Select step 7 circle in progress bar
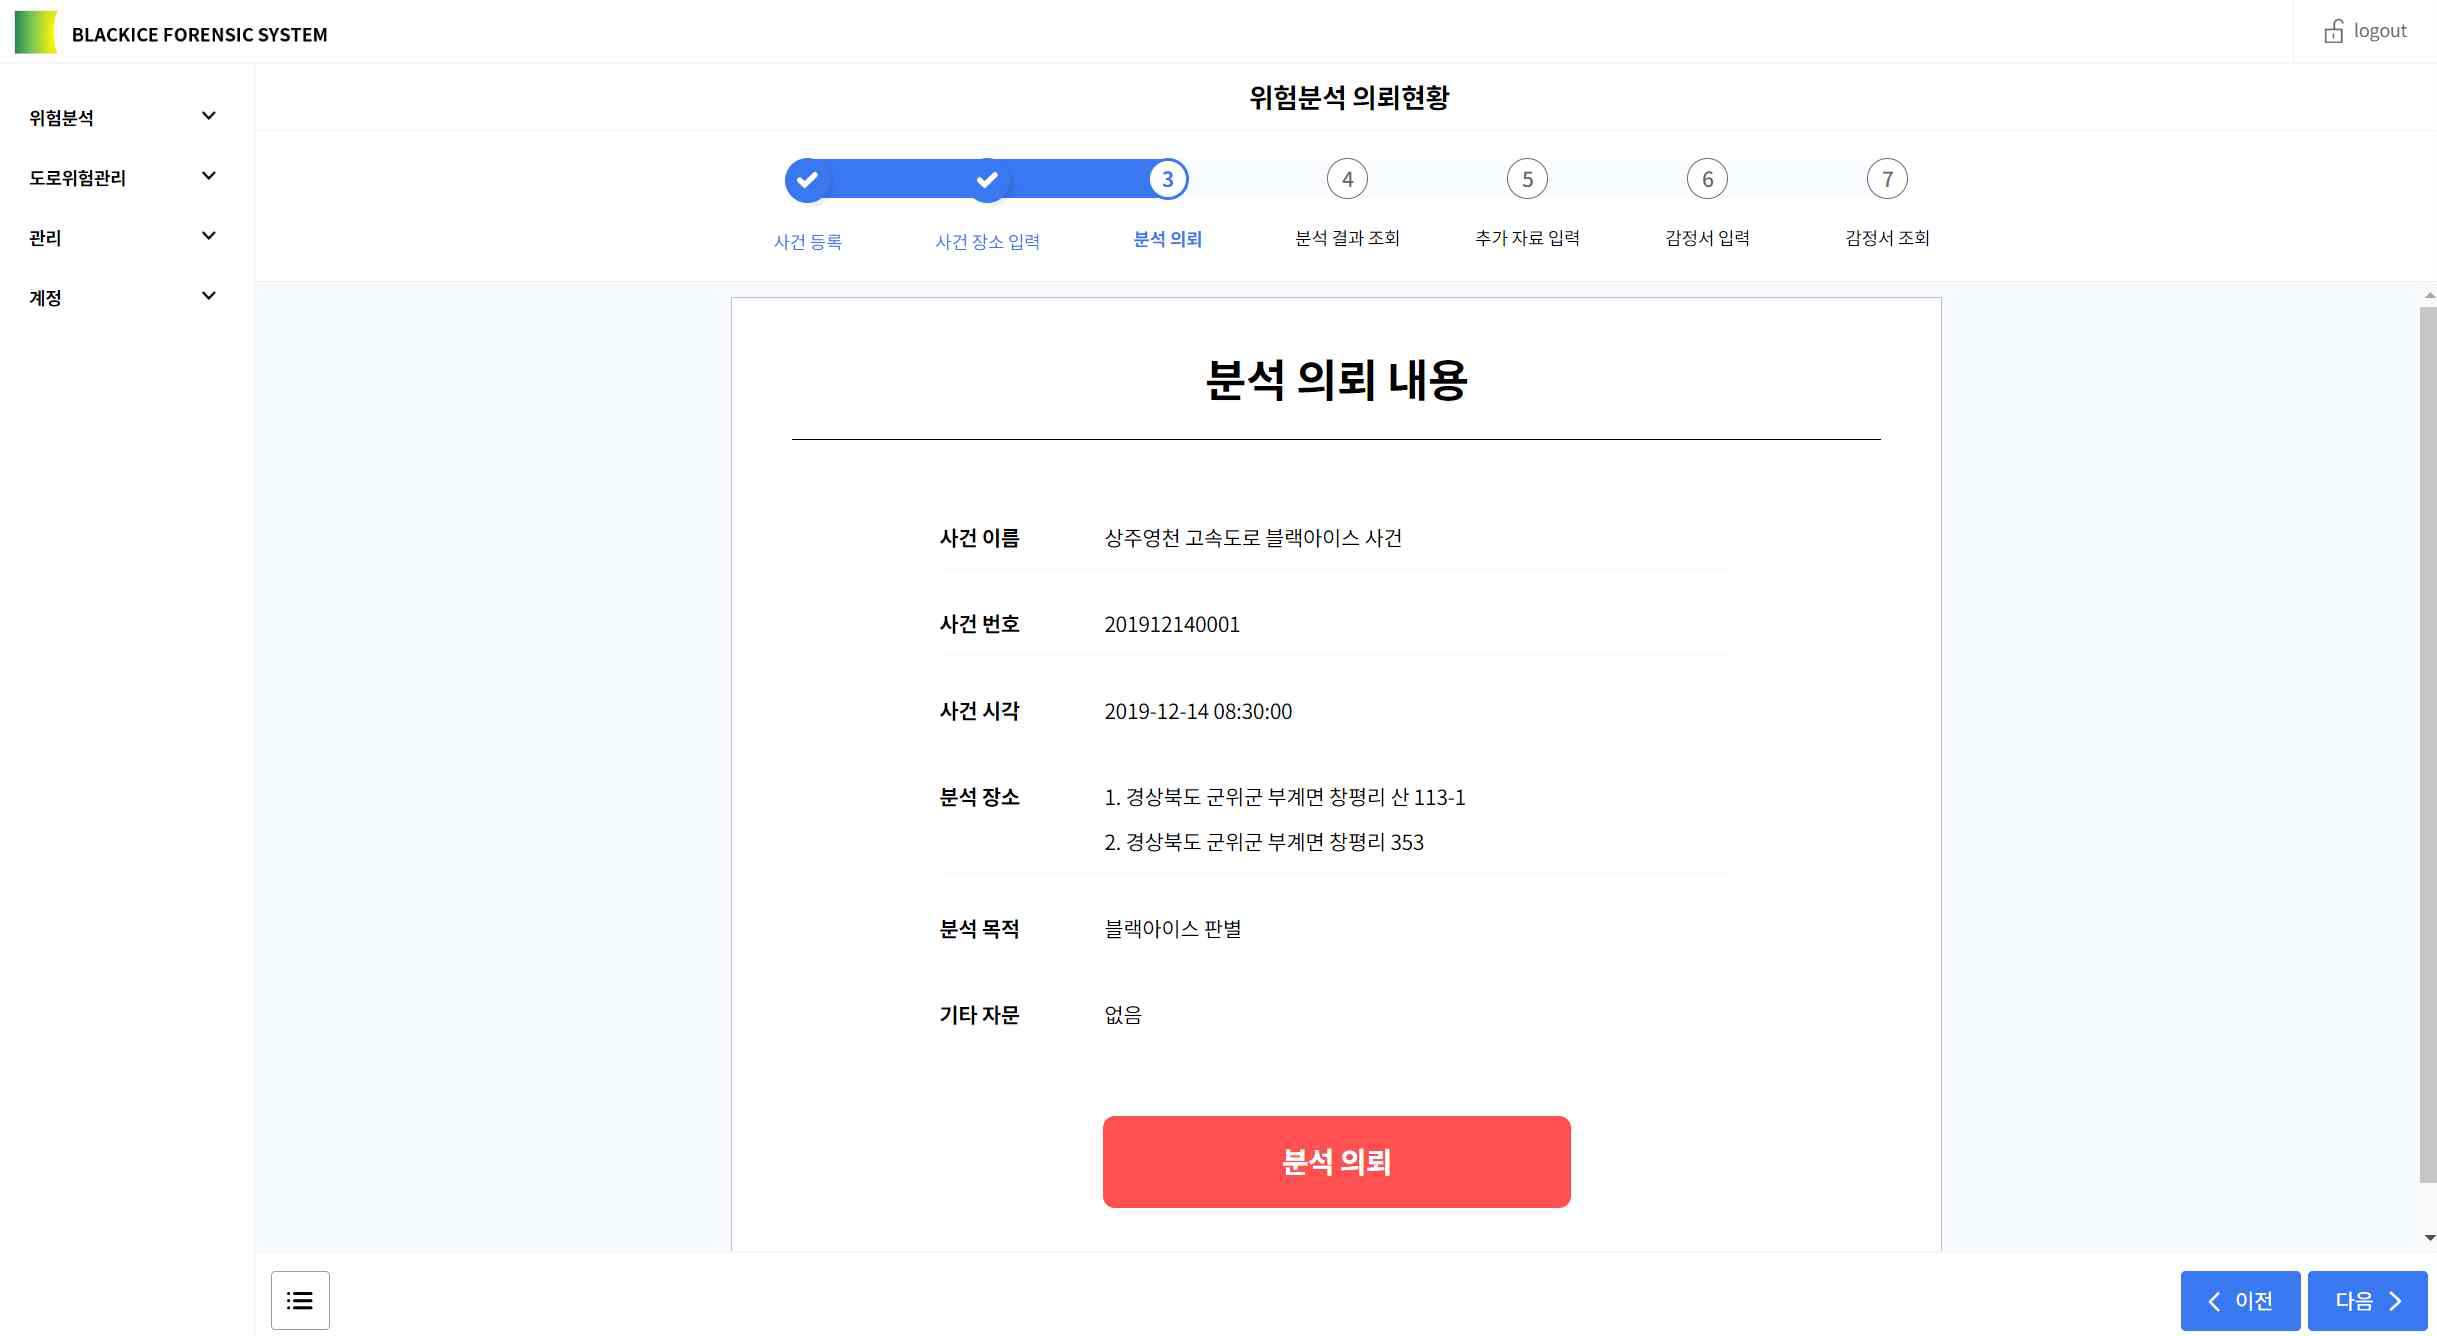This screenshot has height=1336, width=2437. [x=1887, y=179]
